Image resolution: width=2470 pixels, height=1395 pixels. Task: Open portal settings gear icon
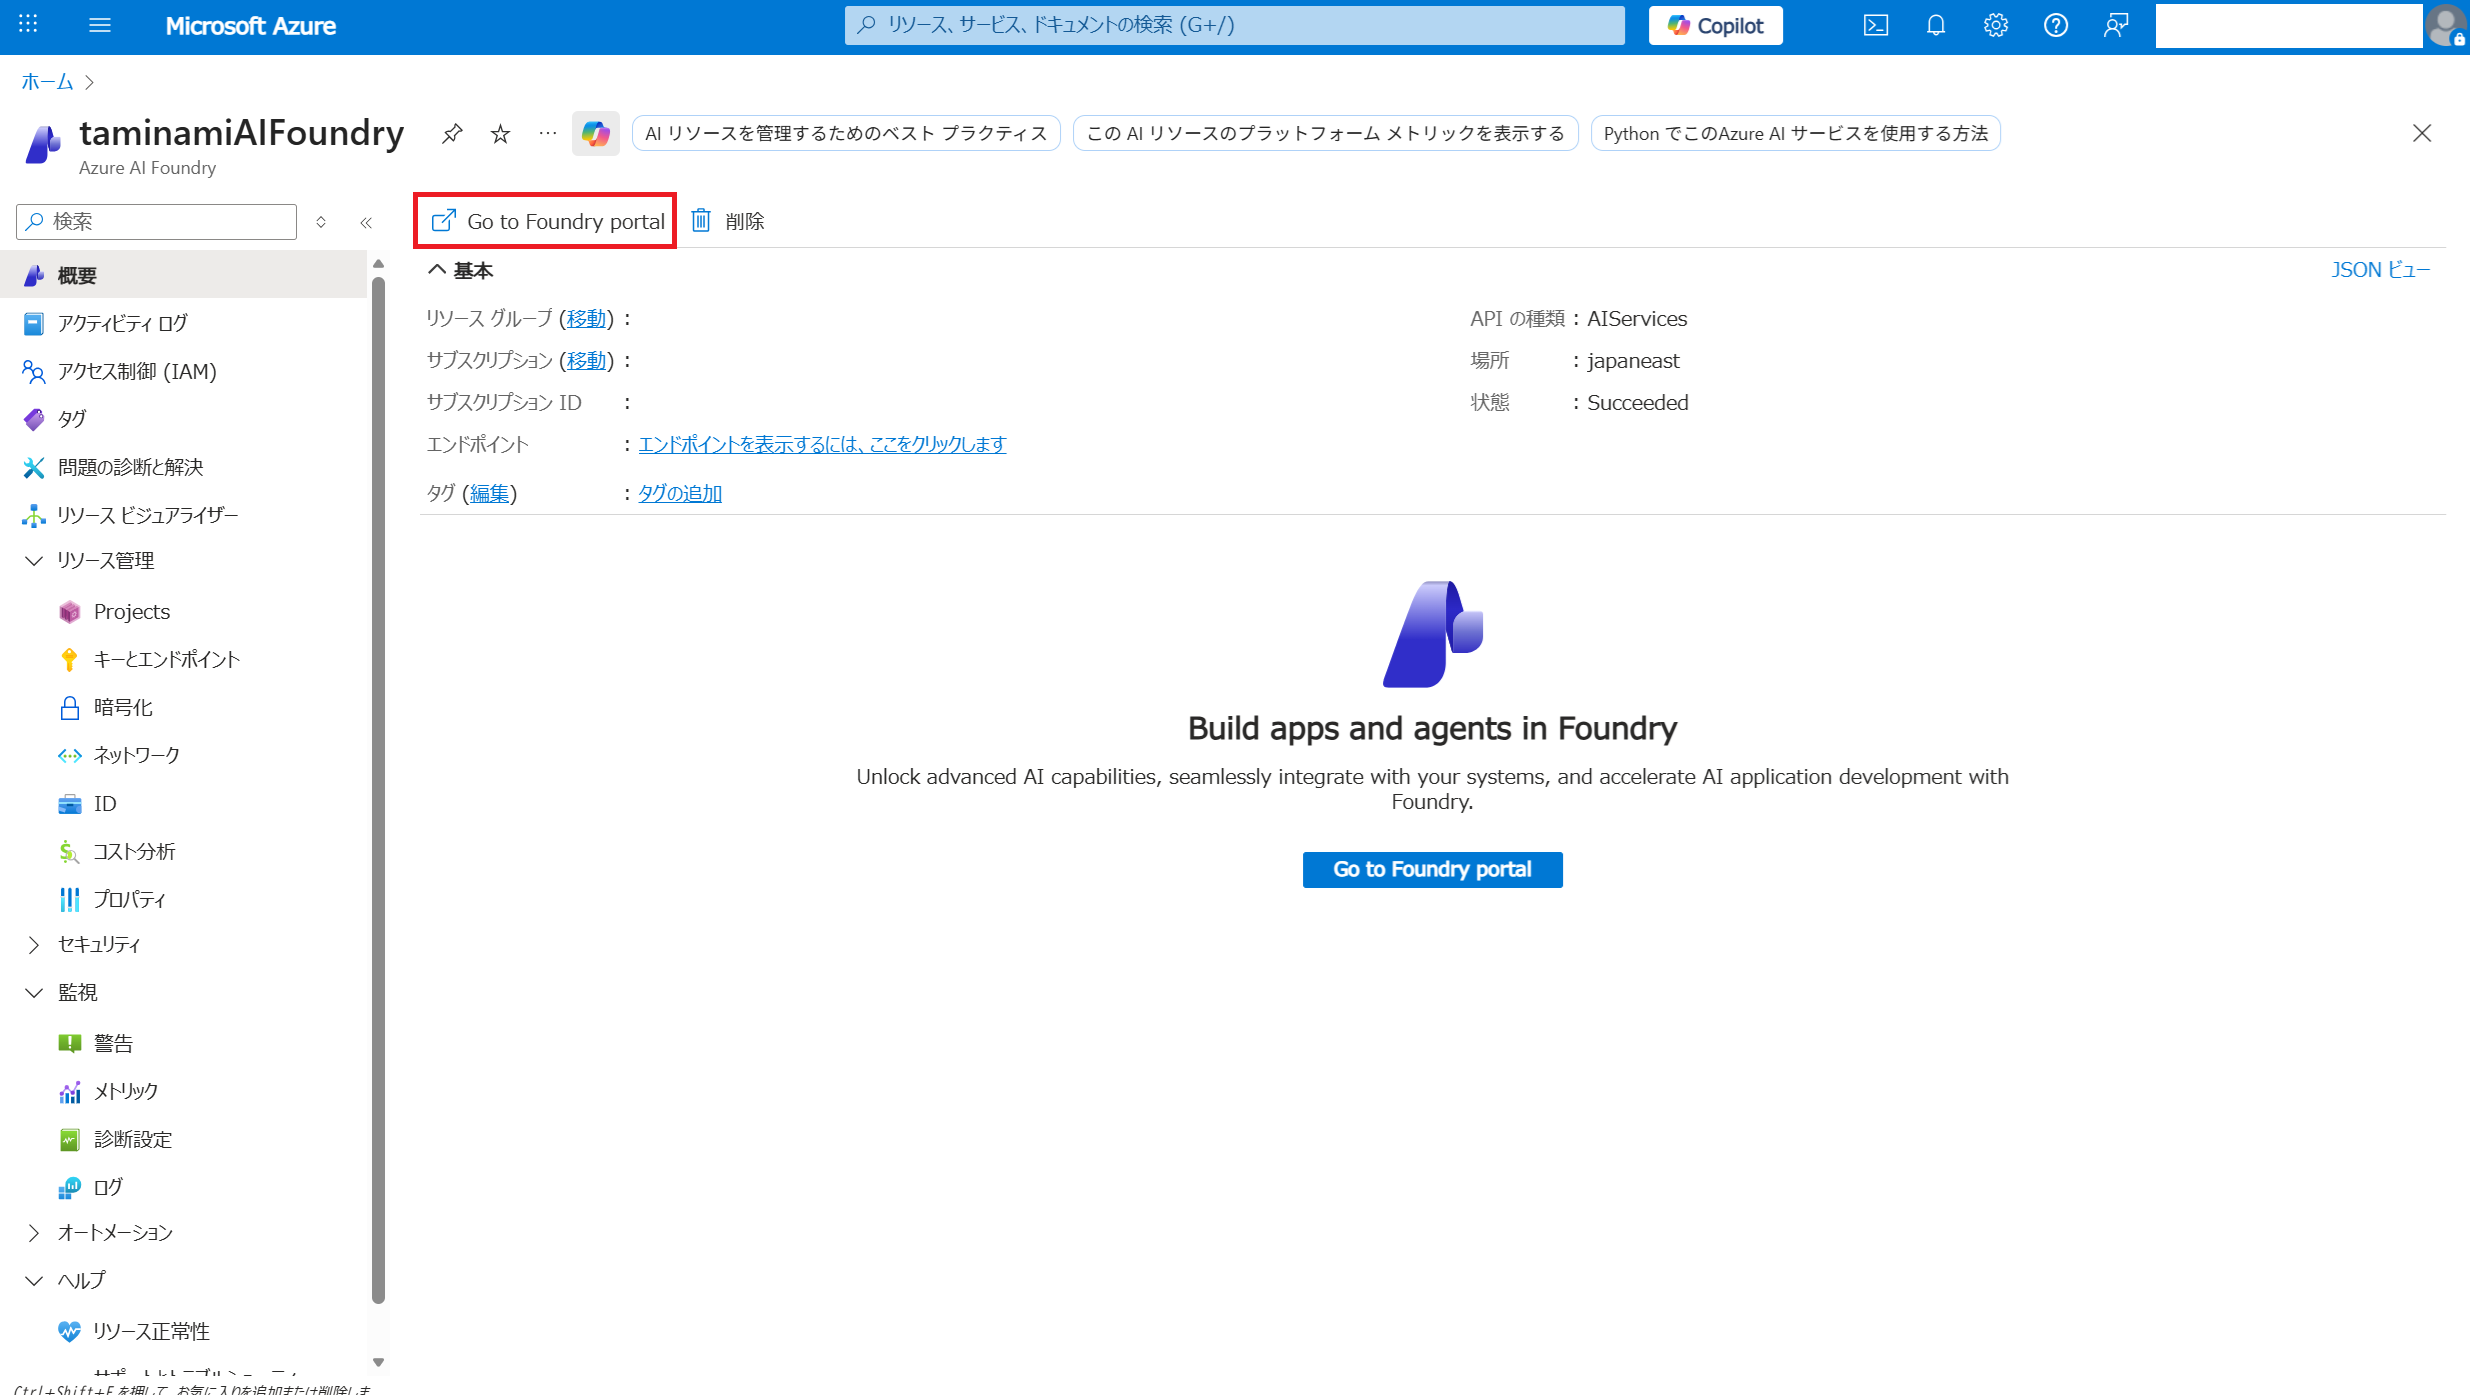pos(1995,26)
